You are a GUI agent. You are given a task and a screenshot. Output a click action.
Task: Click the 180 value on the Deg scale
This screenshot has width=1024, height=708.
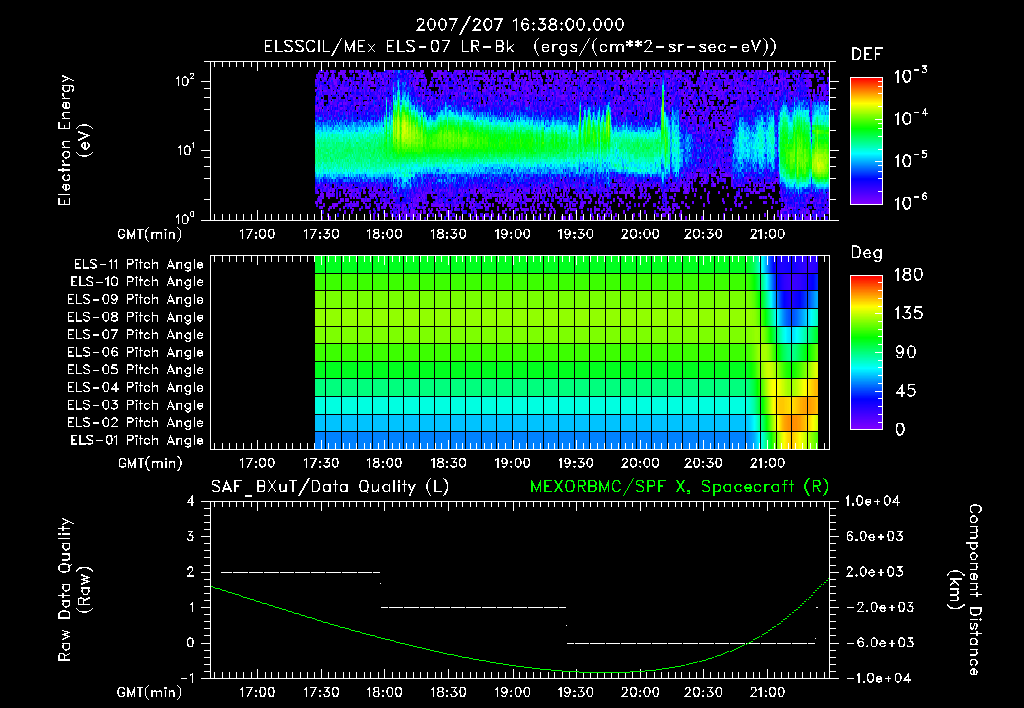coord(908,275)
